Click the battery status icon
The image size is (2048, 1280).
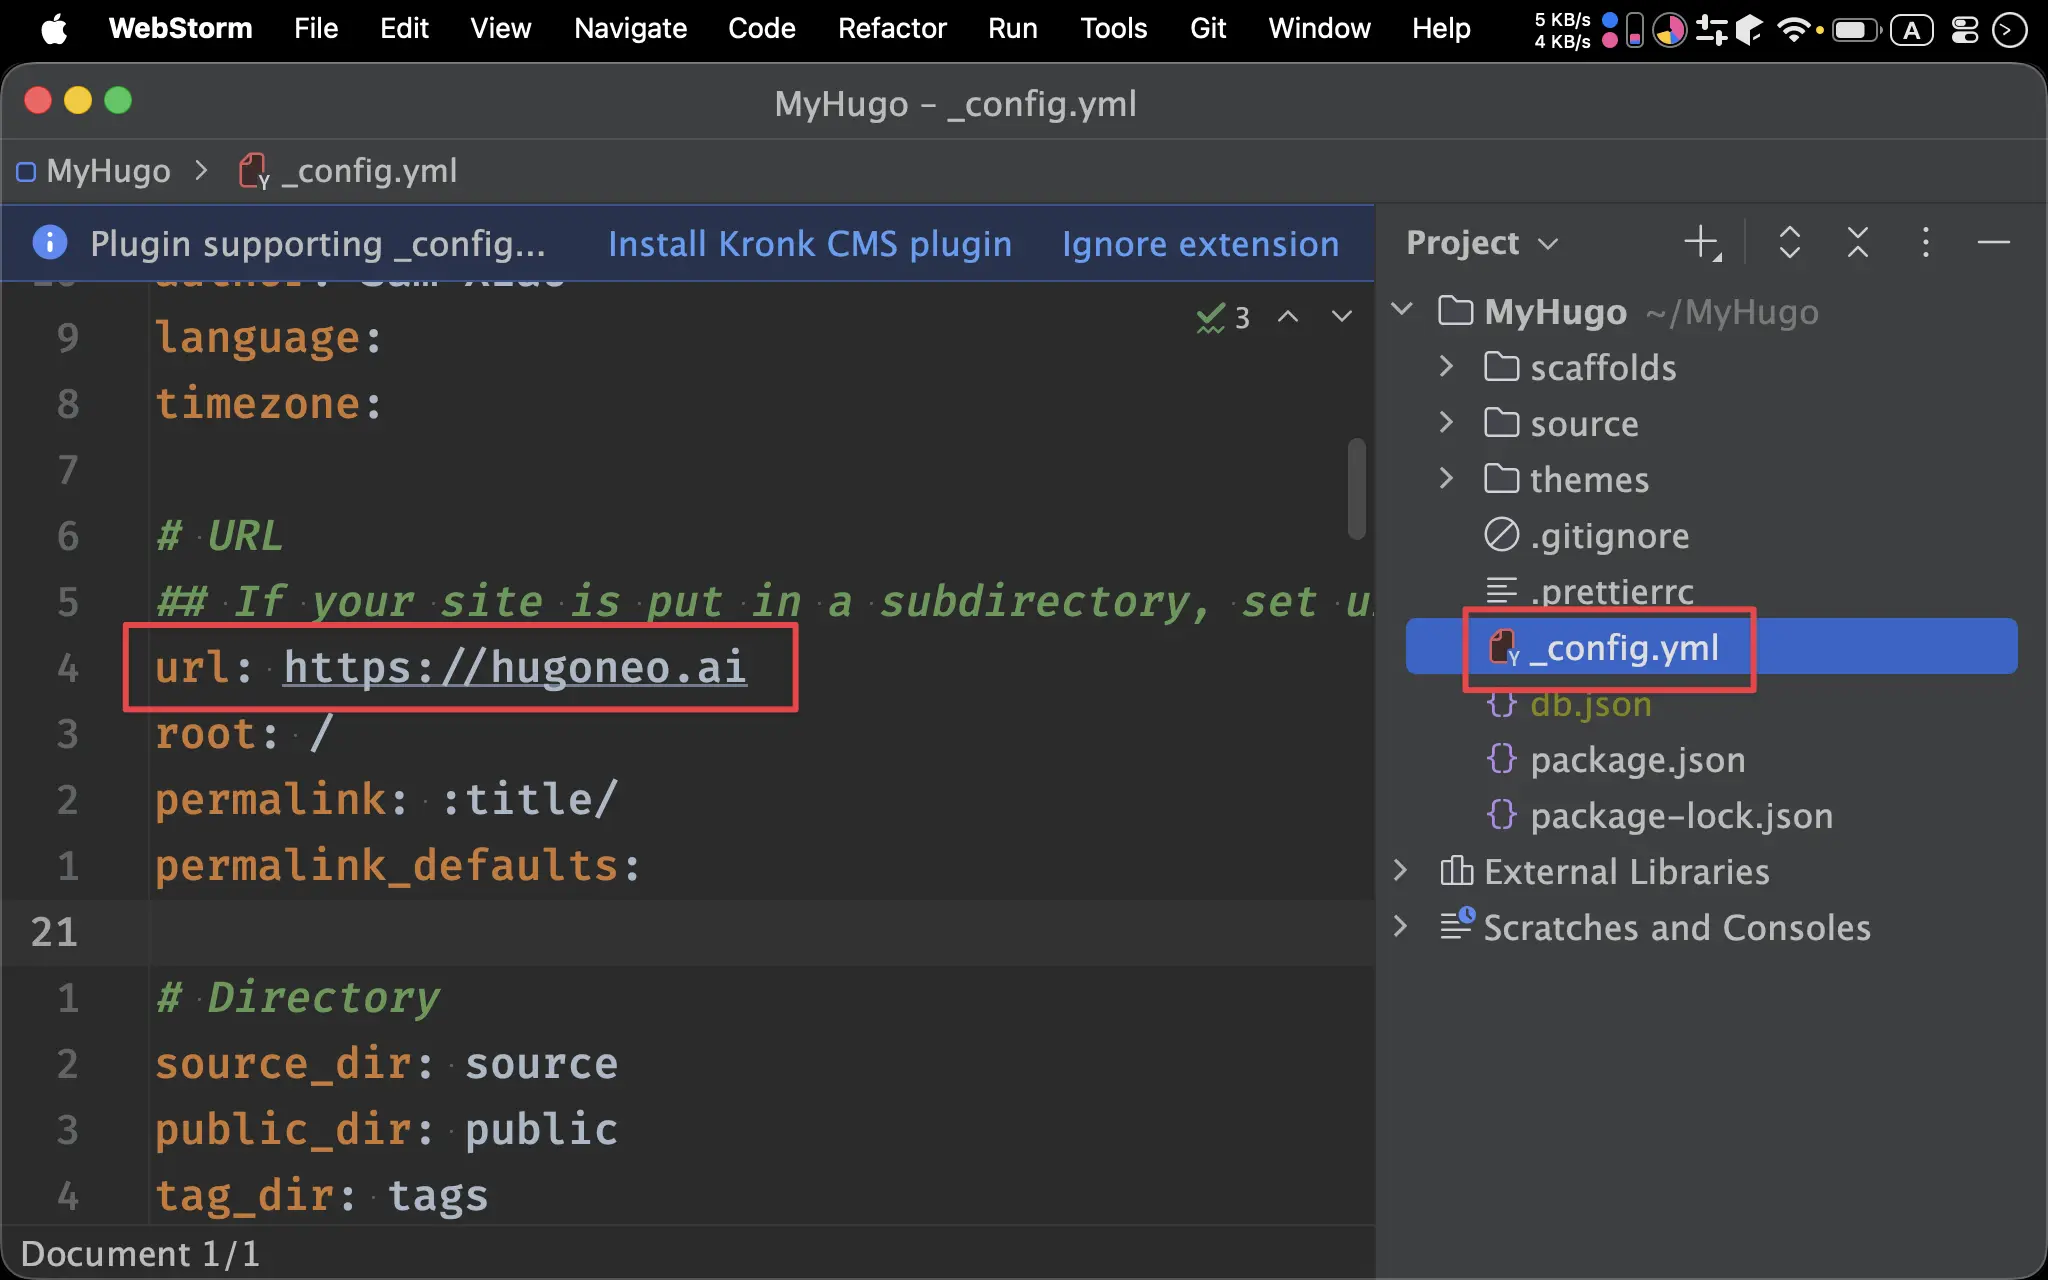click(1856, 30)
